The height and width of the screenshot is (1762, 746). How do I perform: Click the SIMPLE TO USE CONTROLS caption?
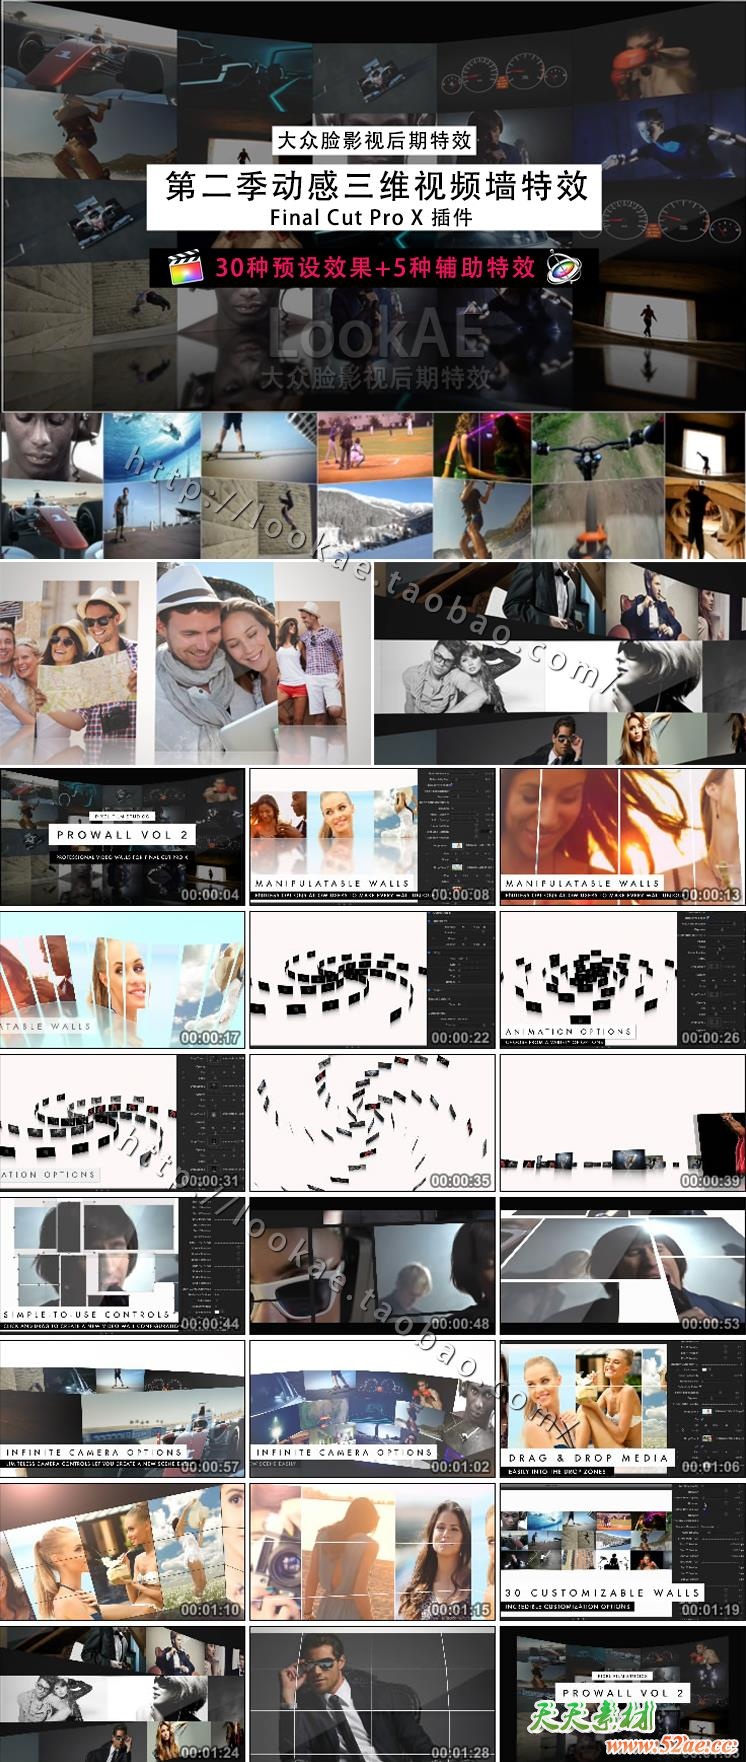87,1314
